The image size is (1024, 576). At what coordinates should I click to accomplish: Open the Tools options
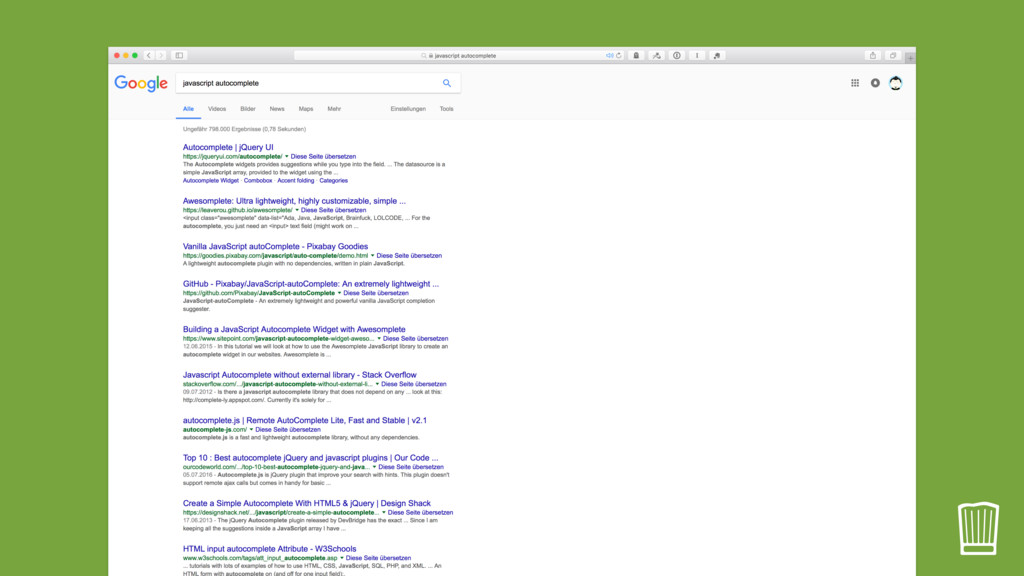[446, 109]
